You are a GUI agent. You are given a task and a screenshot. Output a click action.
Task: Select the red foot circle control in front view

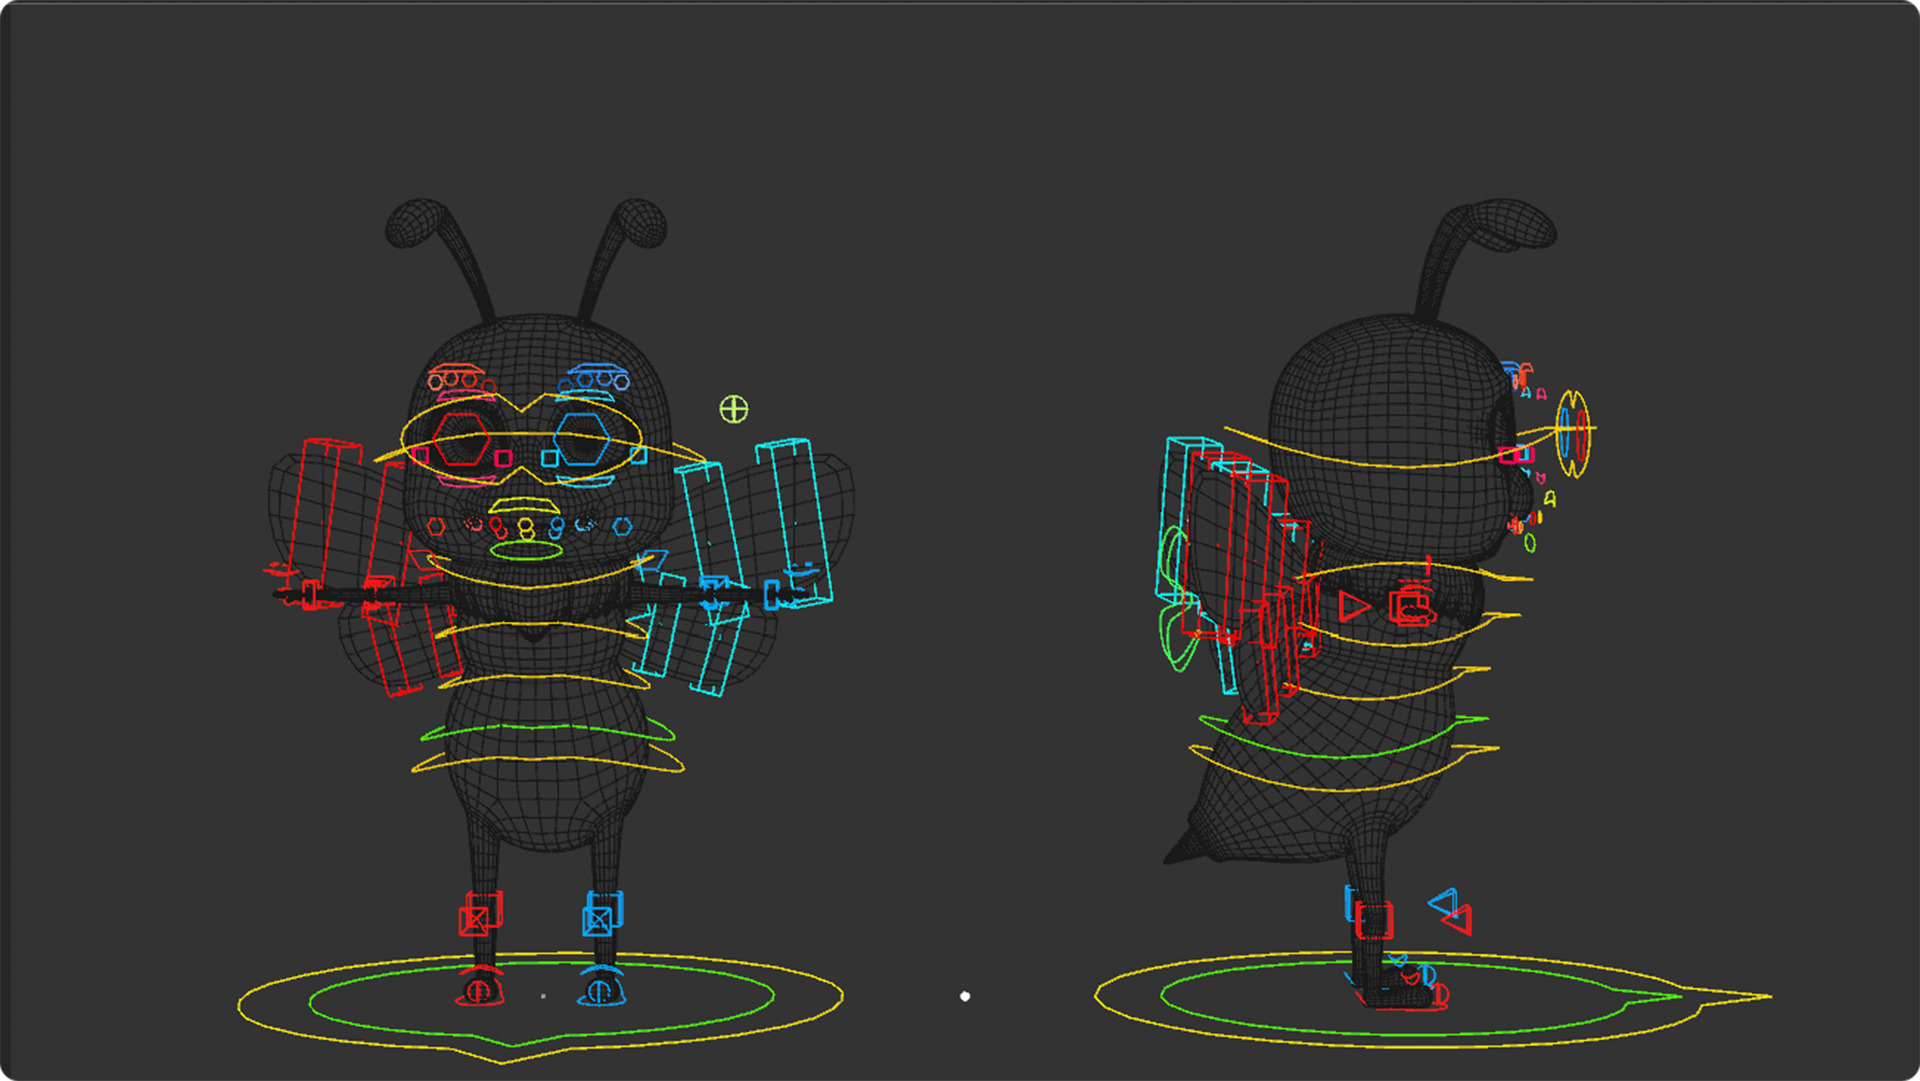coord(479,991)
